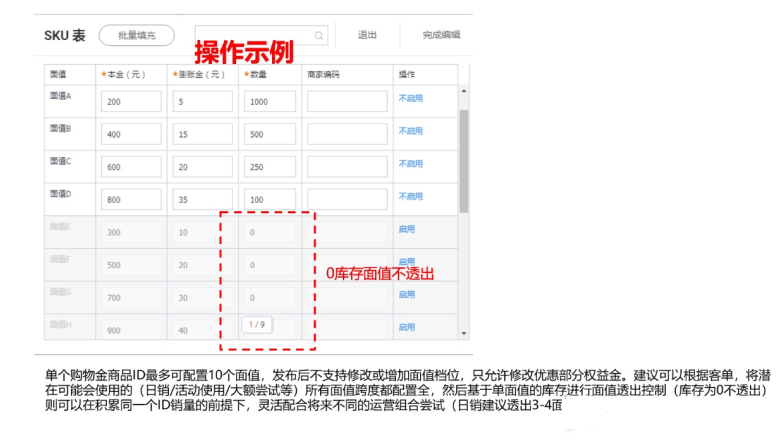Click disabled 膨胀金 field of 面值G (30)
784x442 pixels.
[x=202, y=298]
